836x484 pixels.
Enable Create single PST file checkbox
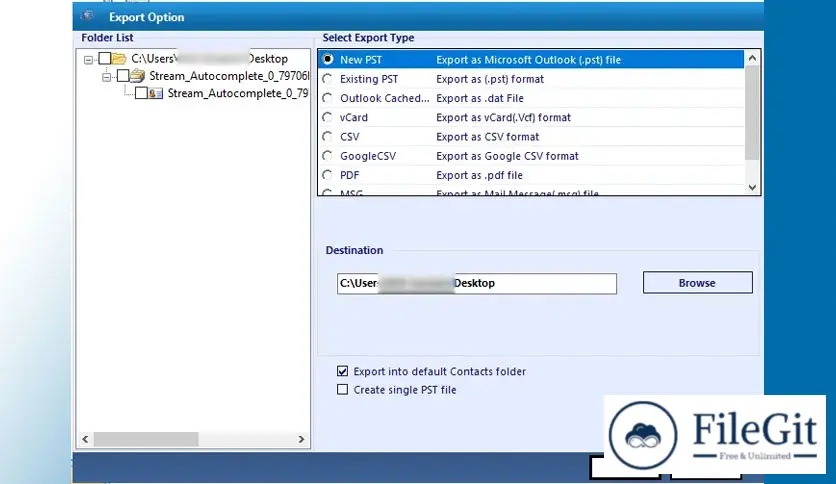tap(342, 390)
